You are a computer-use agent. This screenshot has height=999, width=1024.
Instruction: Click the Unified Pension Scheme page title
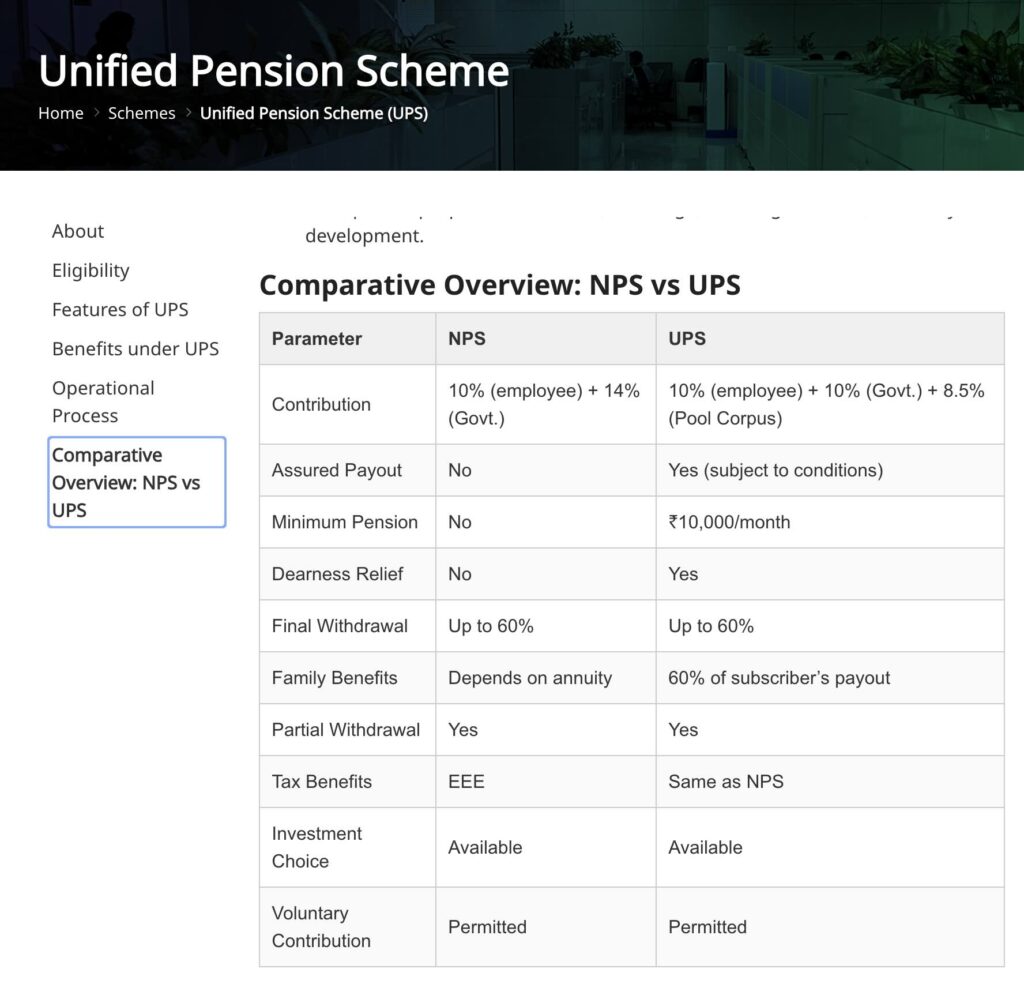click(274, 71)
